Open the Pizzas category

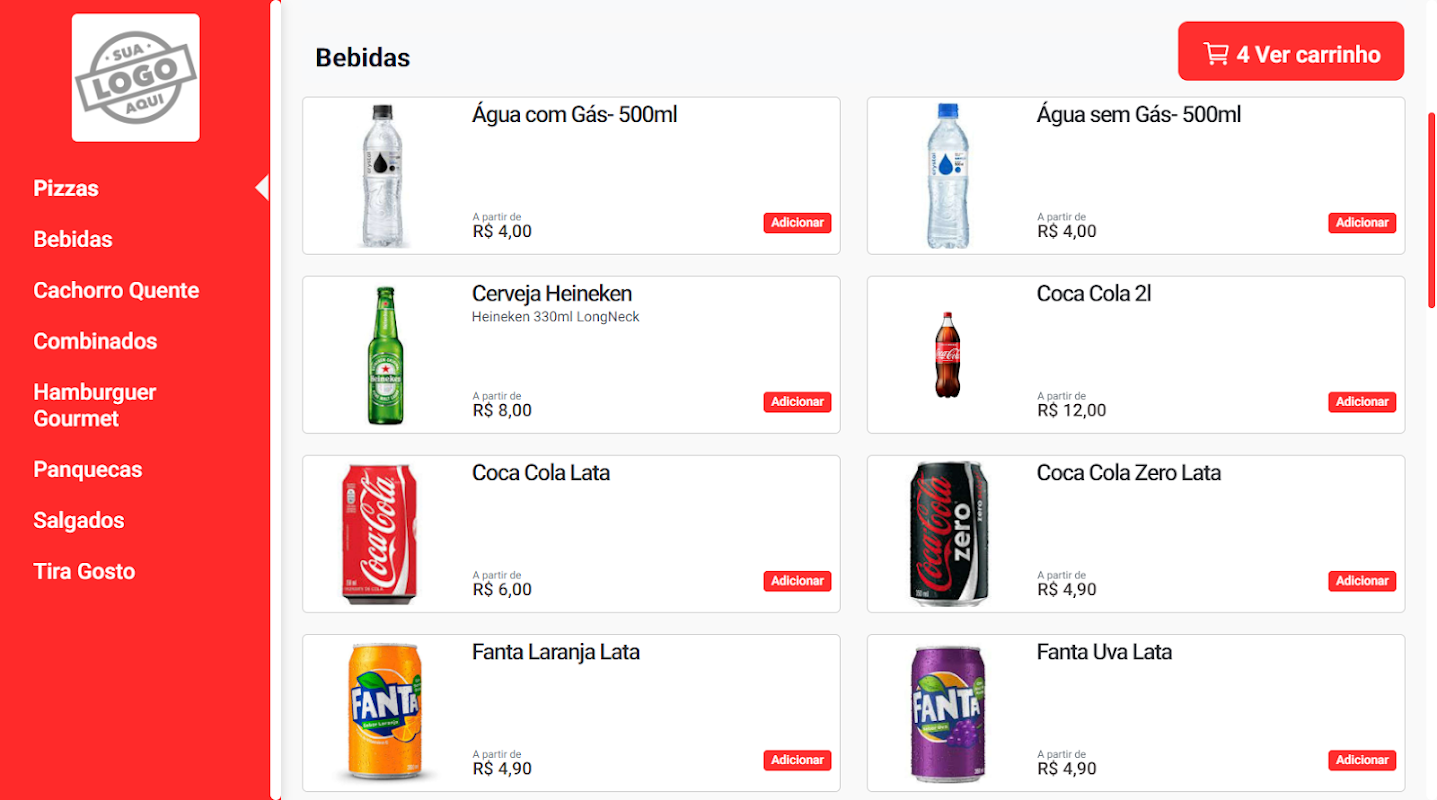66,188
